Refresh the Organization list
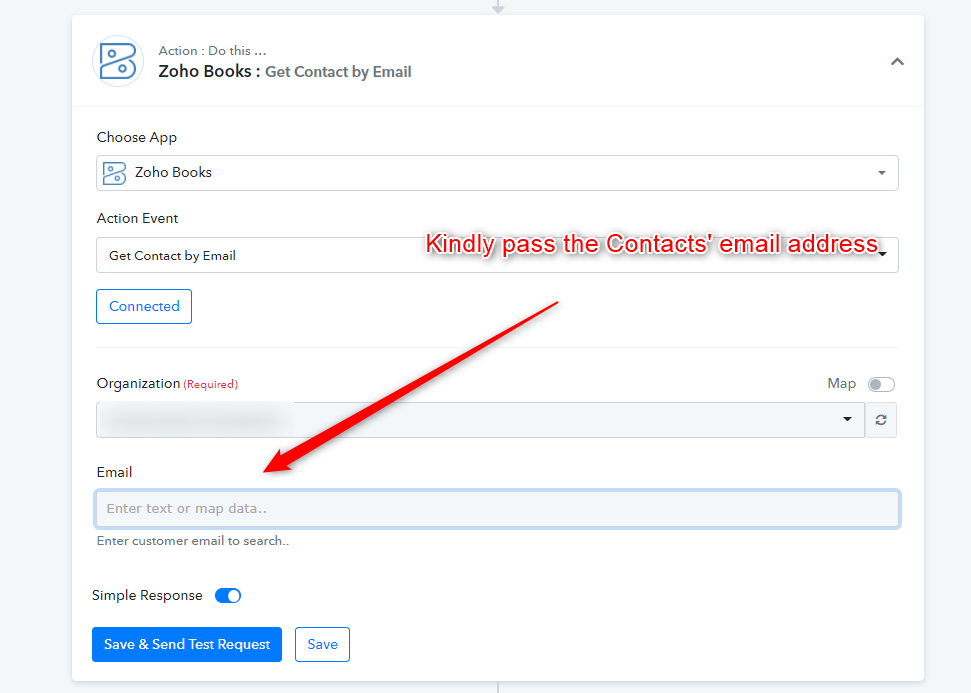This screenshot has height=693, width=971. (x=881, y=420)
